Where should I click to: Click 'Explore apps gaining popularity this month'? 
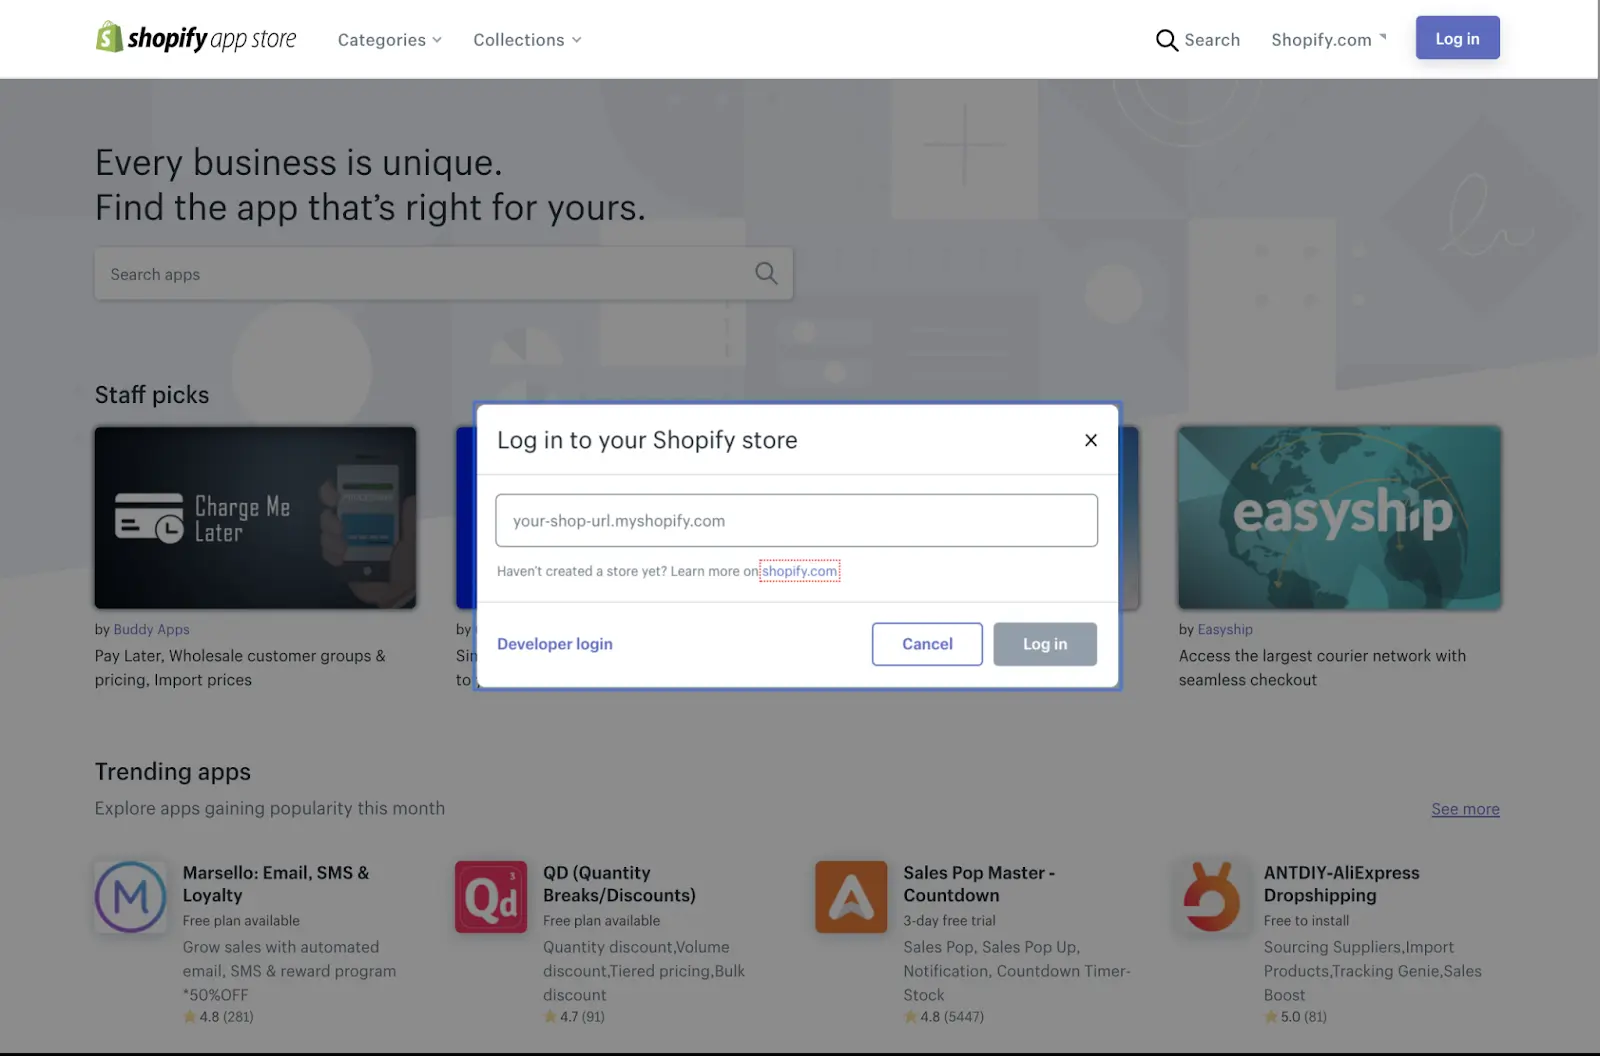pyautogui.click(x=270, y=808)
